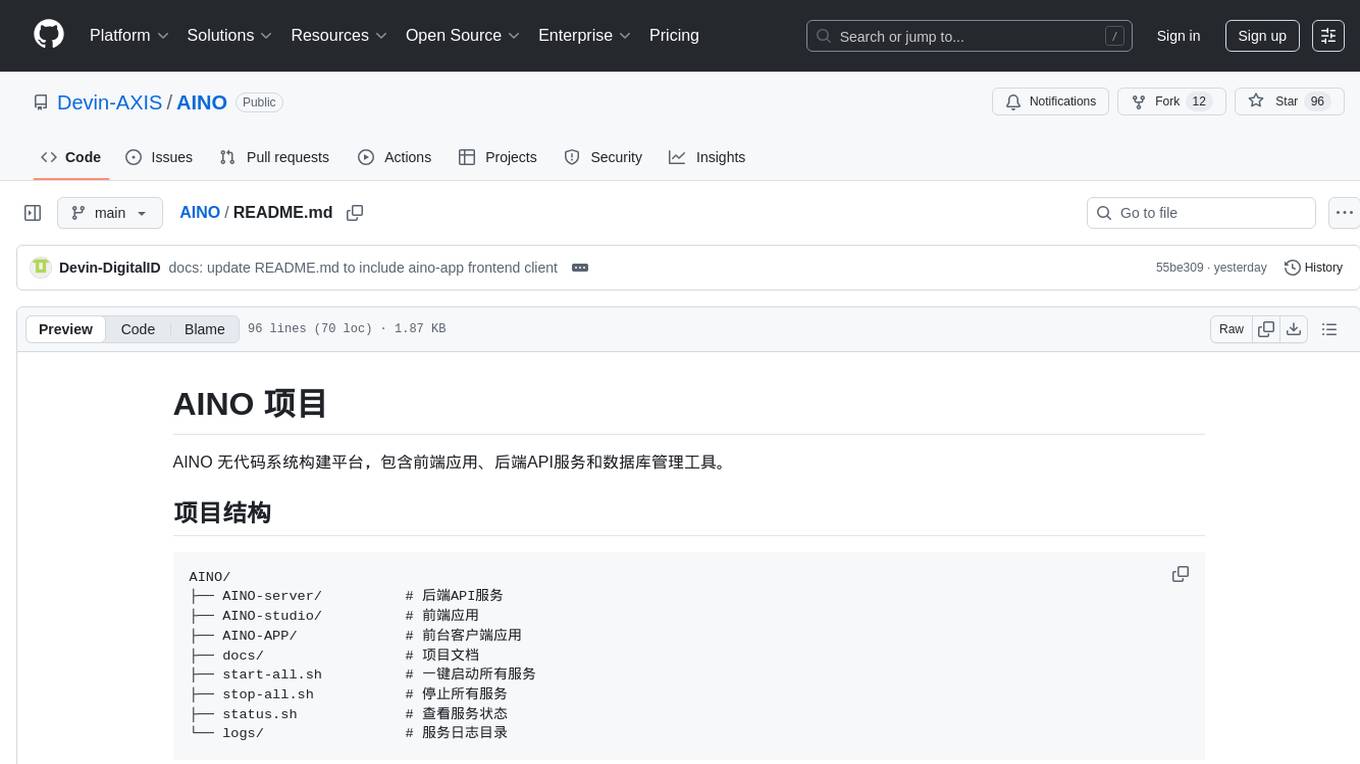The image size is (1360, 764).
Task: Focus the Search or jump to field
Action: coord(969,36)
